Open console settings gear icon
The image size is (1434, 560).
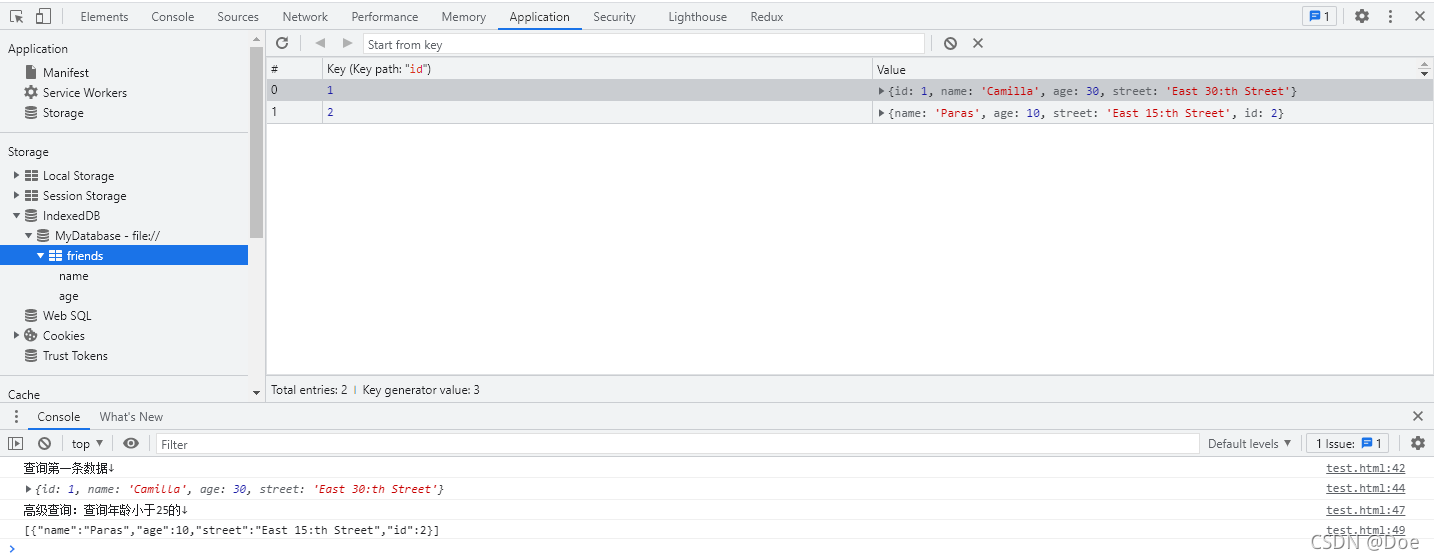[1418, 443]
